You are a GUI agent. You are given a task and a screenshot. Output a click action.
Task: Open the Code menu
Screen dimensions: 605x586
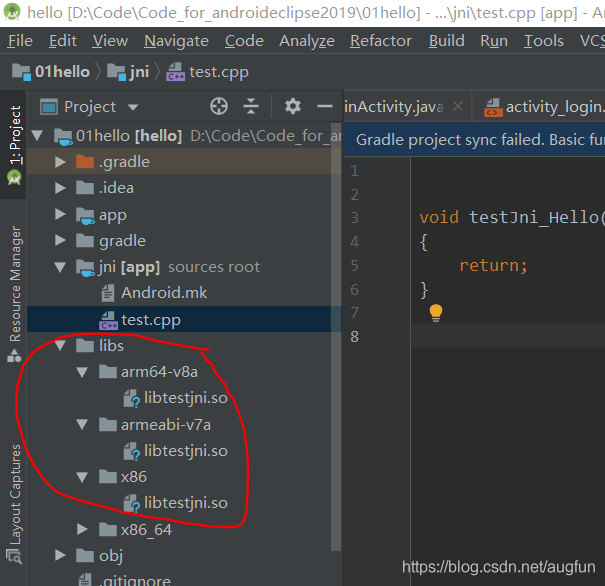(x=244, y=41)
